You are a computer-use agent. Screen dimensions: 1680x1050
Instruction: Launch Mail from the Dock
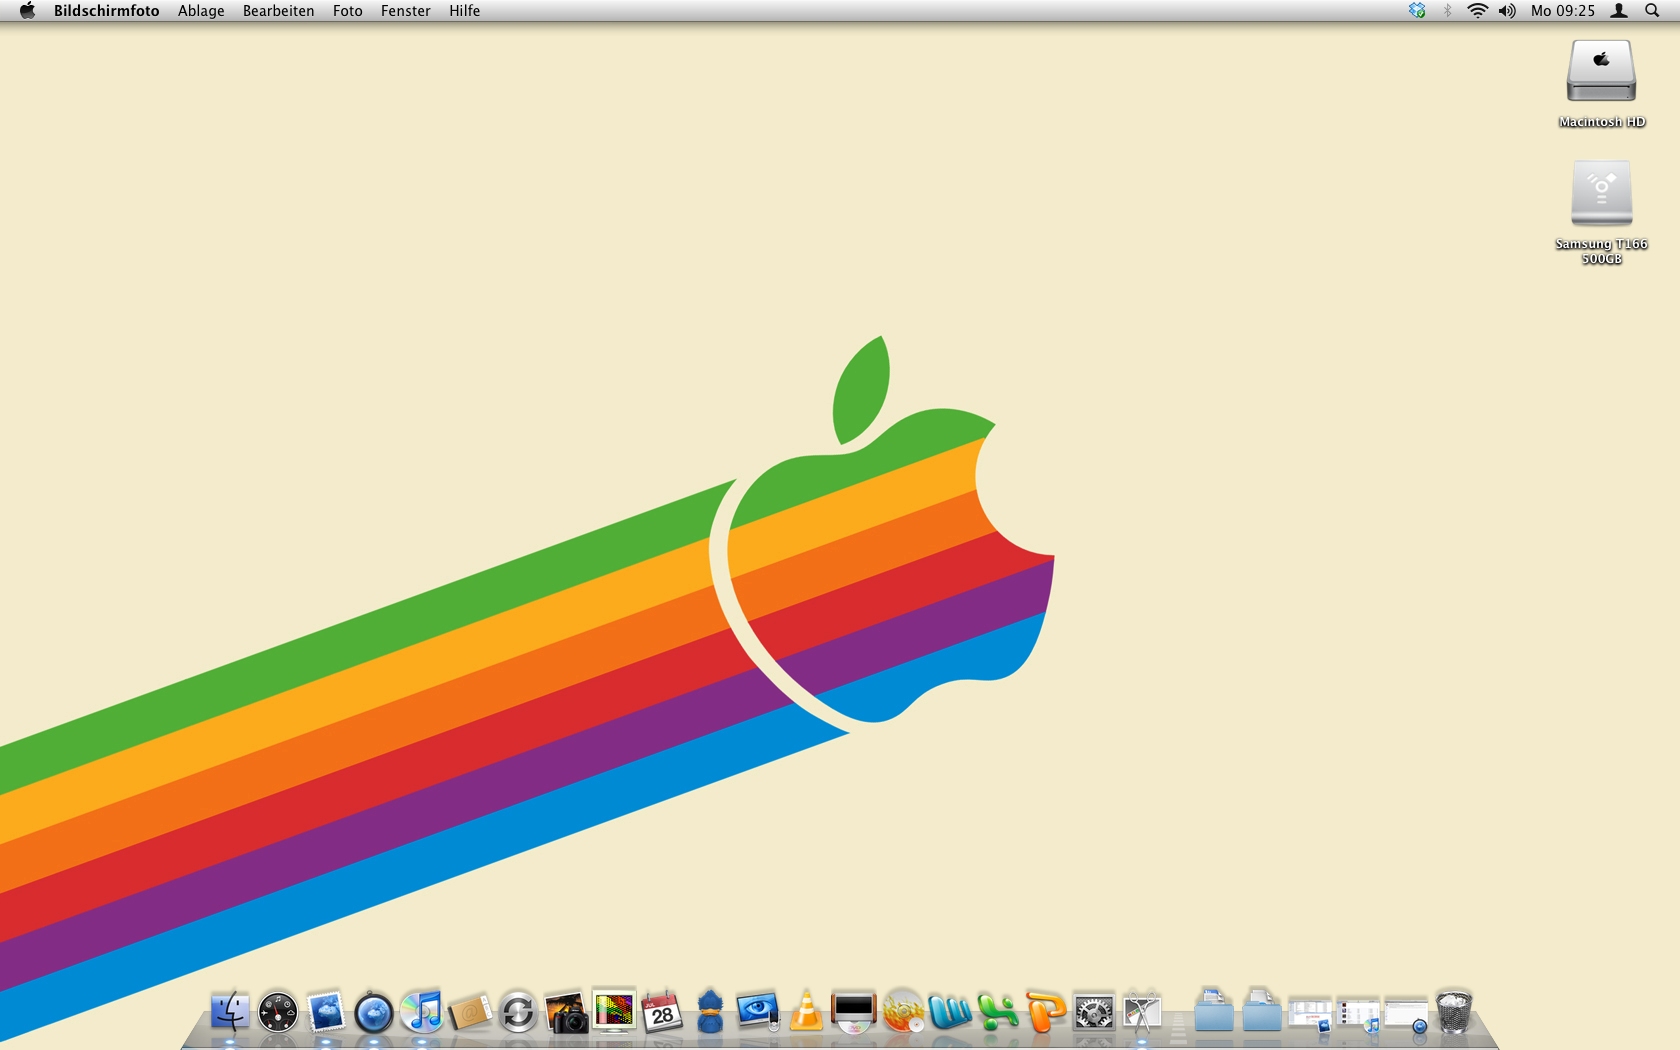click(x=326, y=1012)
